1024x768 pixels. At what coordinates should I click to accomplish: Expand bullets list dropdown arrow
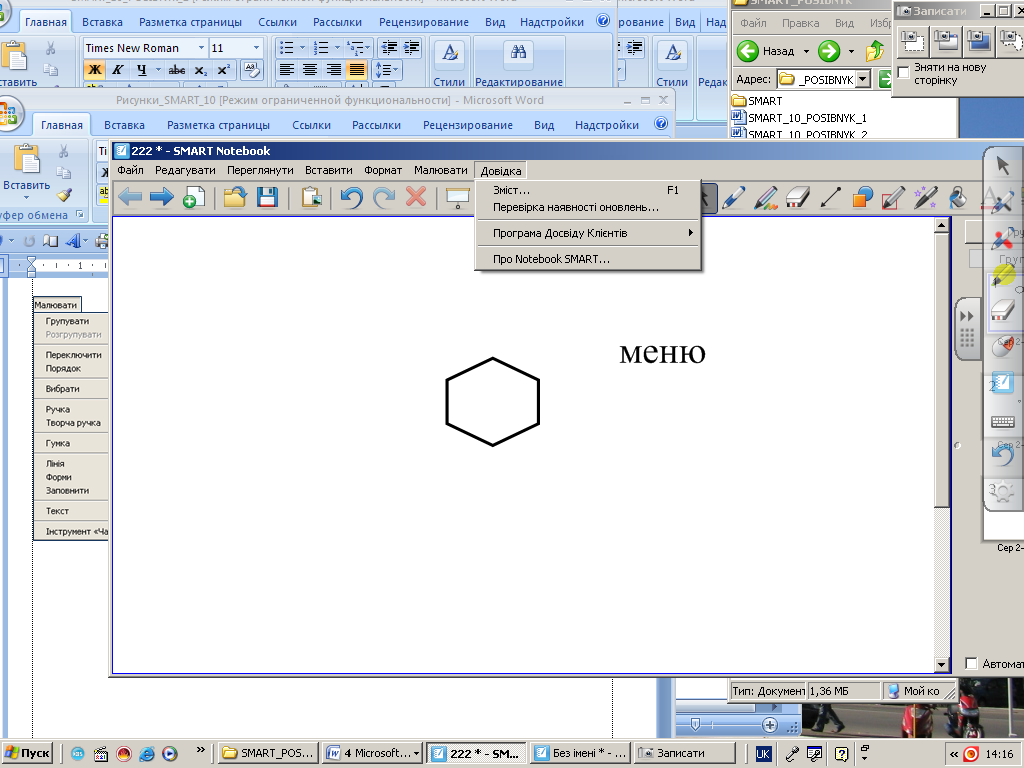point(302,48)
